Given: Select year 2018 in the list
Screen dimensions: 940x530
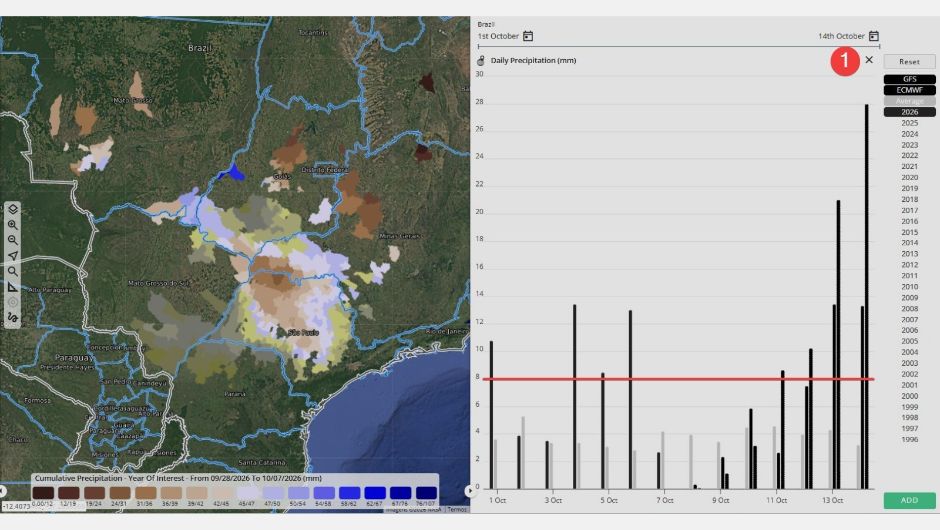Looking at the screenshot, I should point(909,199).
